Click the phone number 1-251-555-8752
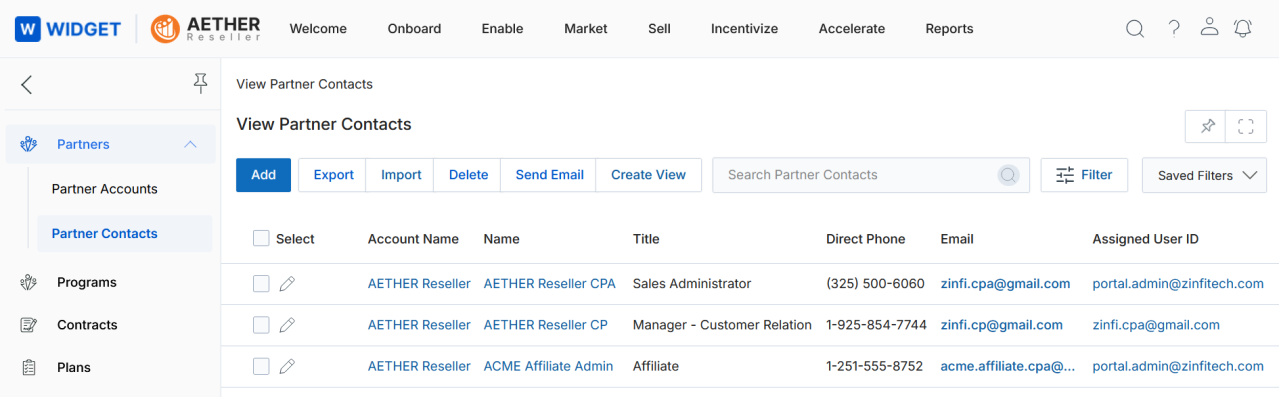The image size is (1279, 397). (x=874, y=366)
